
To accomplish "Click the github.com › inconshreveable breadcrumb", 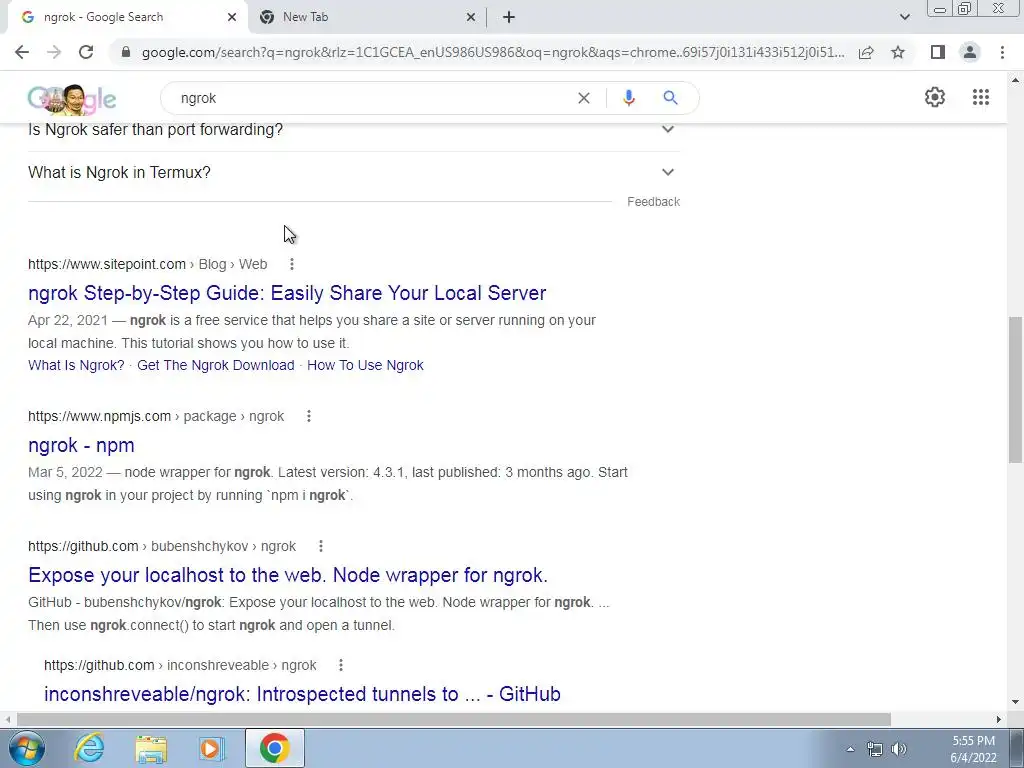I will click(180, 665).
